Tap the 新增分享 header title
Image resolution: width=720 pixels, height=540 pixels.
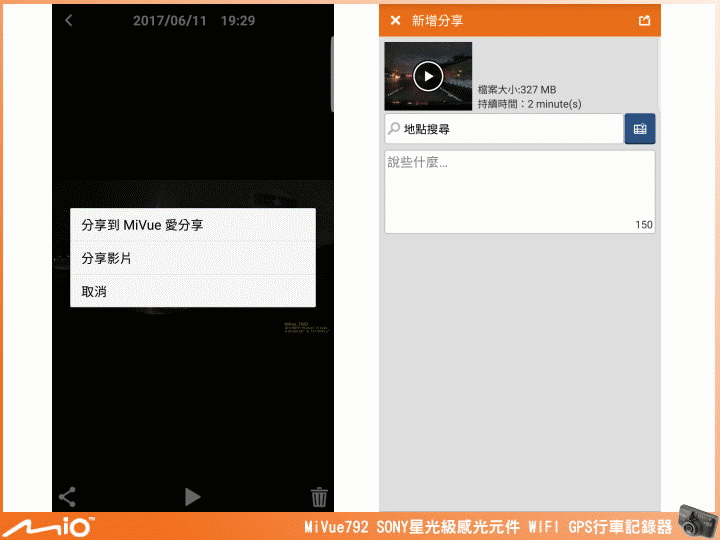click(439, 20)
